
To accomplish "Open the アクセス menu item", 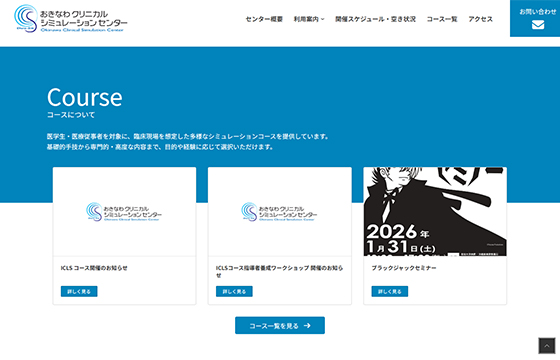I will pyautogui.click(x=480, y=19).
